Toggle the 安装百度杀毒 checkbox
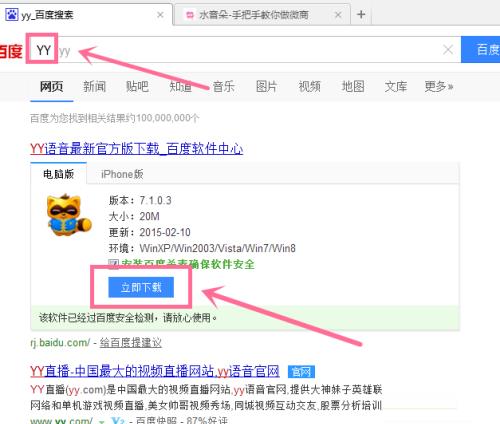This screenshot has width=500, height=424. click(x=113, y=264)
